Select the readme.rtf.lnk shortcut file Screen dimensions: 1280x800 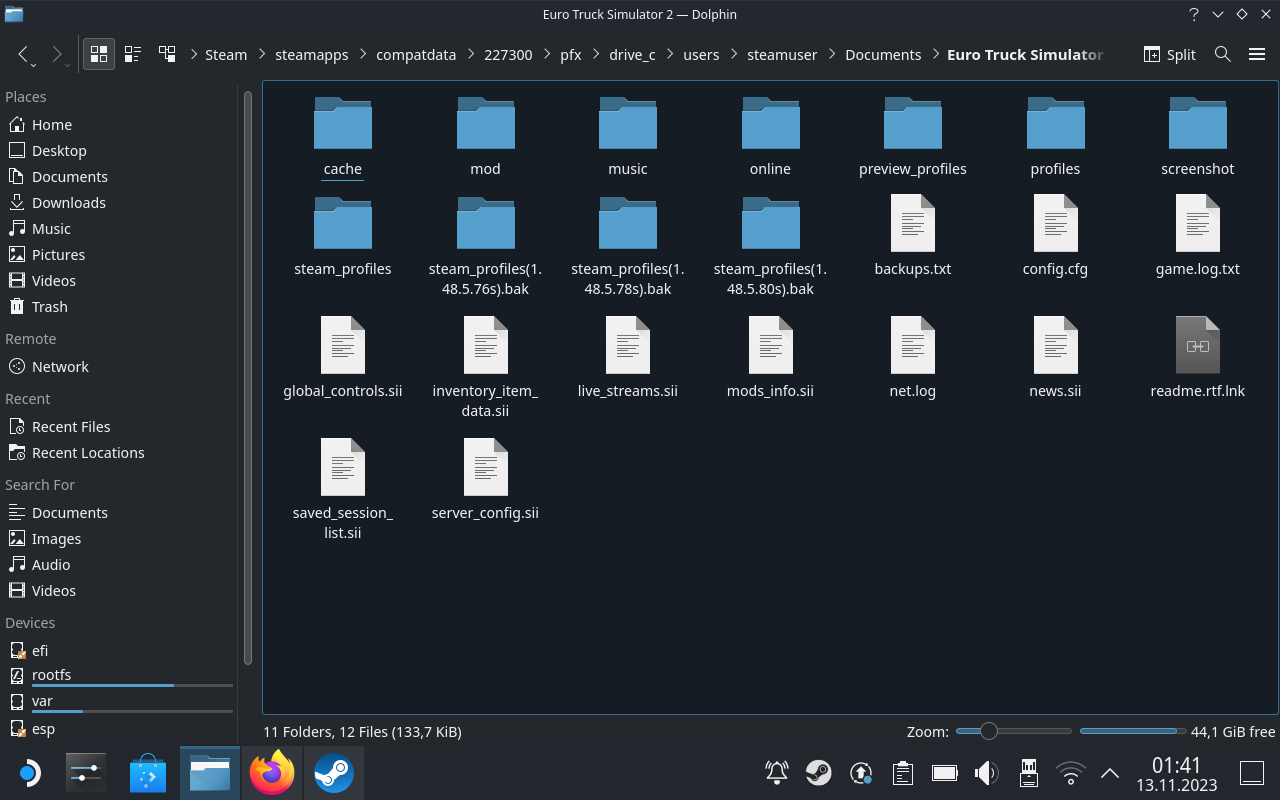(1198, 358)
